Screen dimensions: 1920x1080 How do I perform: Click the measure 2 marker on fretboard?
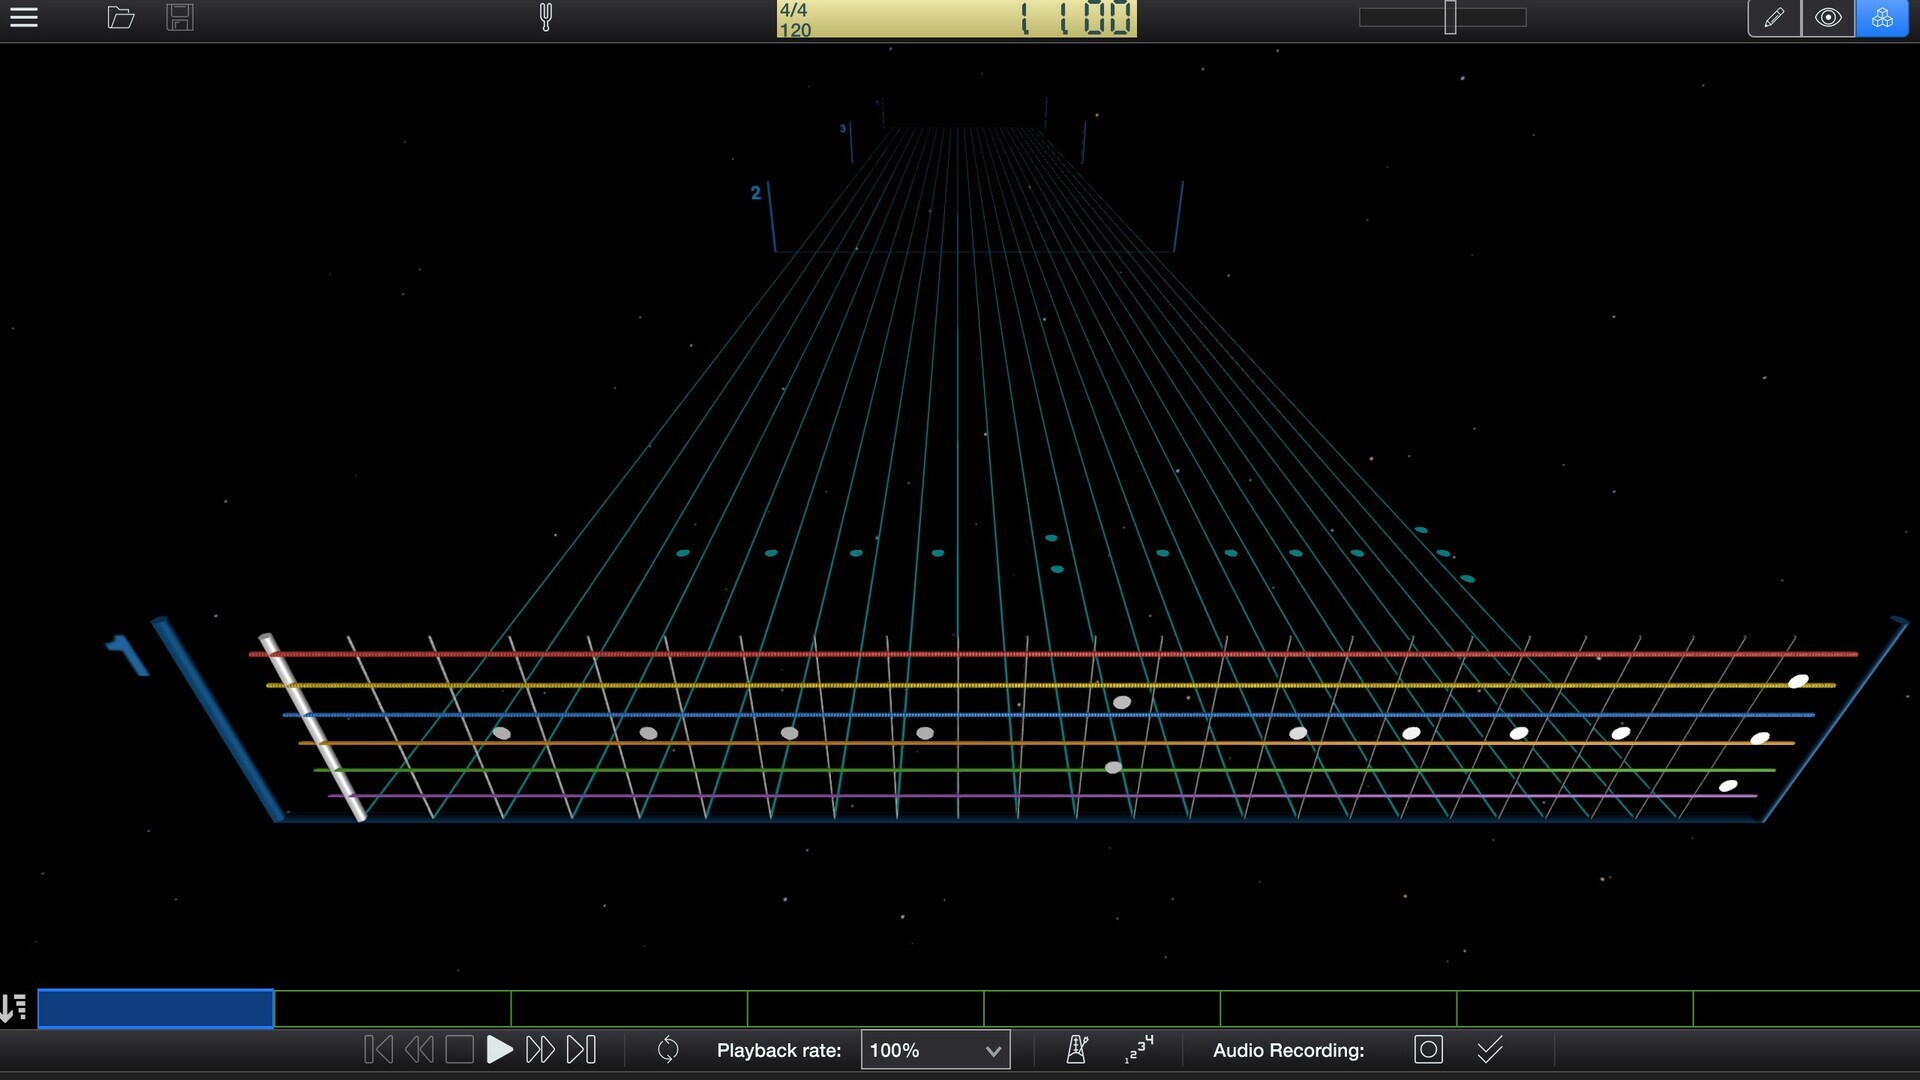(x=756, y=193)
